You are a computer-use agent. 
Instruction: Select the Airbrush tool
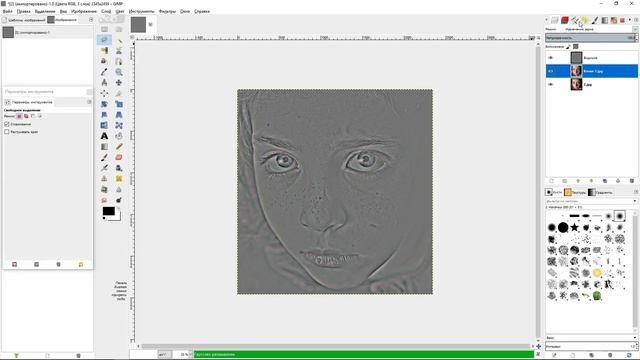point(104,168)
